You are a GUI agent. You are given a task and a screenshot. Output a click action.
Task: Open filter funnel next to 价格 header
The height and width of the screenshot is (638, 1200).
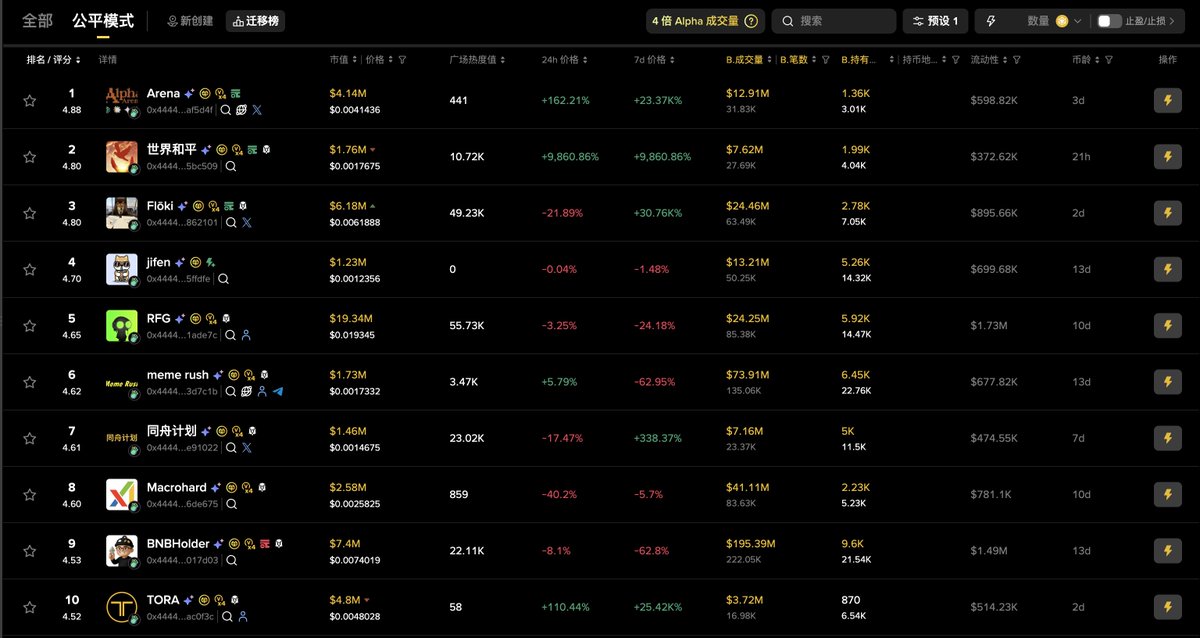[402, 60]
